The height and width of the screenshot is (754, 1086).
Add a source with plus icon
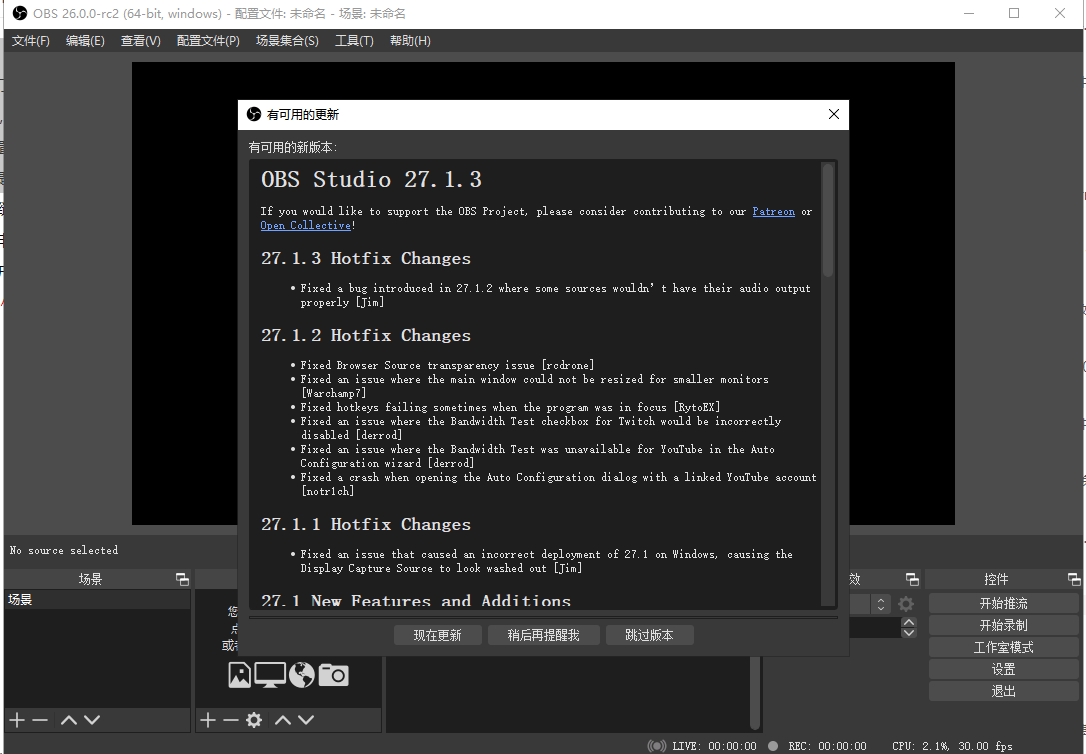pyautogui.click(x=208, y=720)
